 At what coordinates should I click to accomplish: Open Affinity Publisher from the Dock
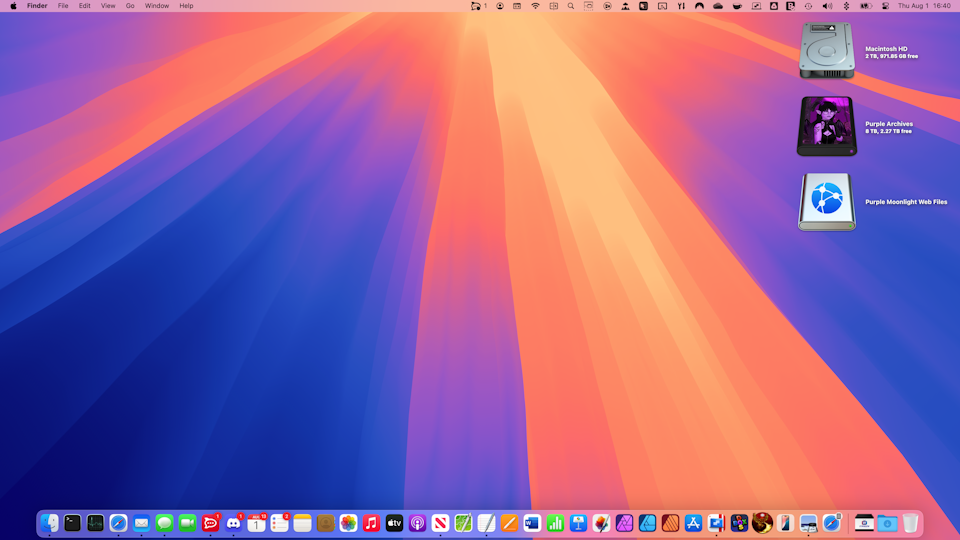pyautogui.click(x=670, y=523)
